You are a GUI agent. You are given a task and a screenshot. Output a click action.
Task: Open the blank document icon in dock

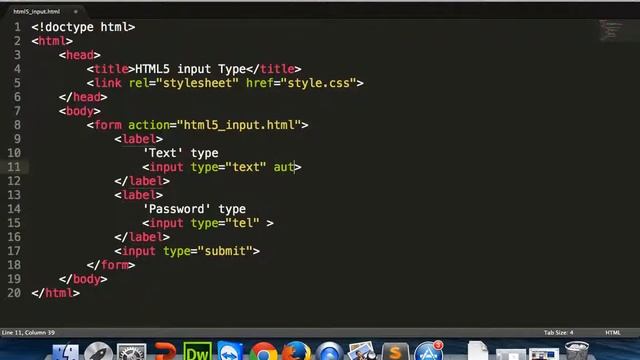478,352
